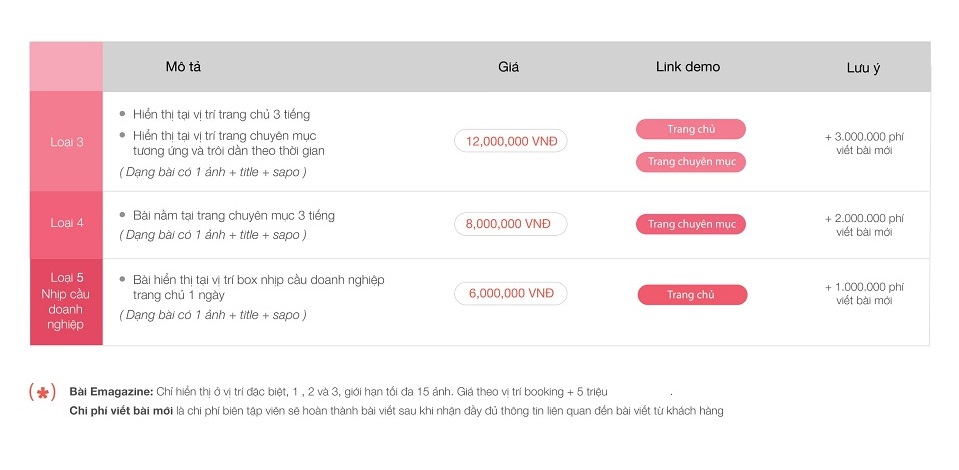Click the Lưu ý column header
Image resolution: width=959 pixels, height=470 pixels.
click(x=862, y=68)
